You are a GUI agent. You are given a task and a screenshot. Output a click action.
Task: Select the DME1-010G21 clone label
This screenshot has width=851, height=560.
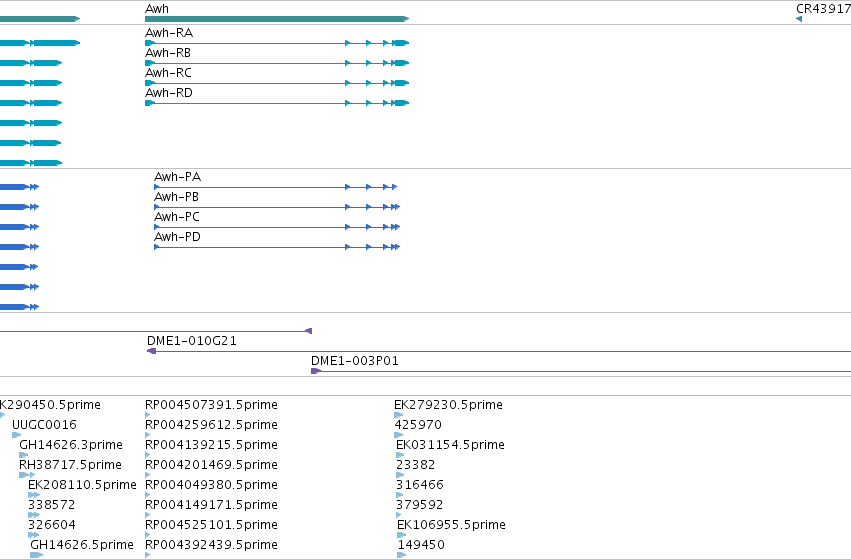(192, 341)
